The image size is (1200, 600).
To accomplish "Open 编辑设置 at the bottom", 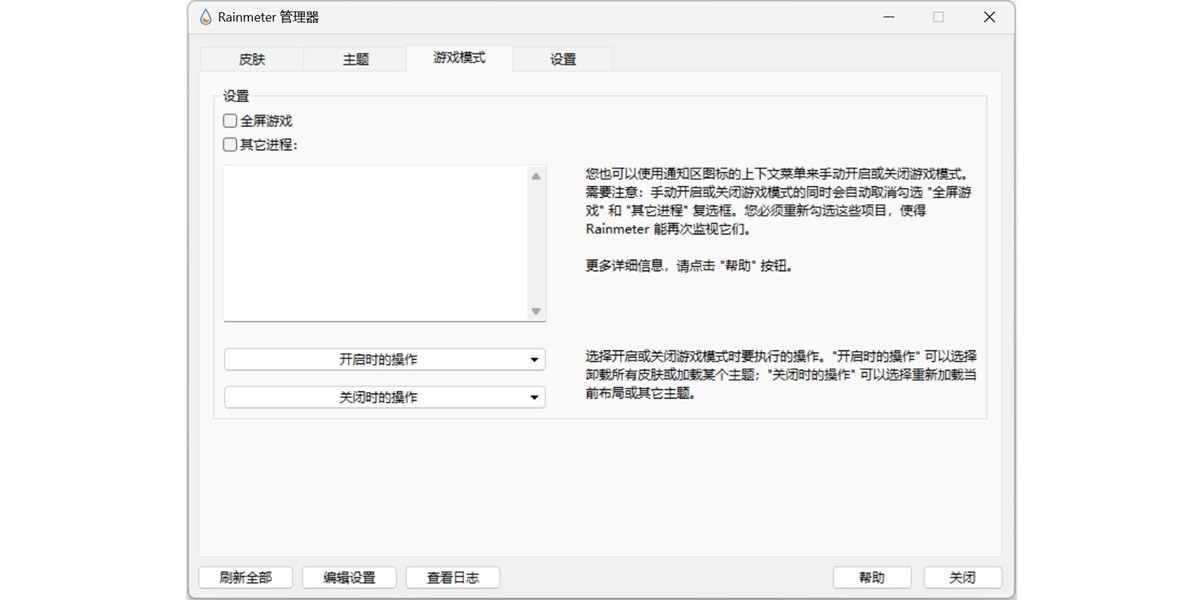I will (x=349, y=577).
